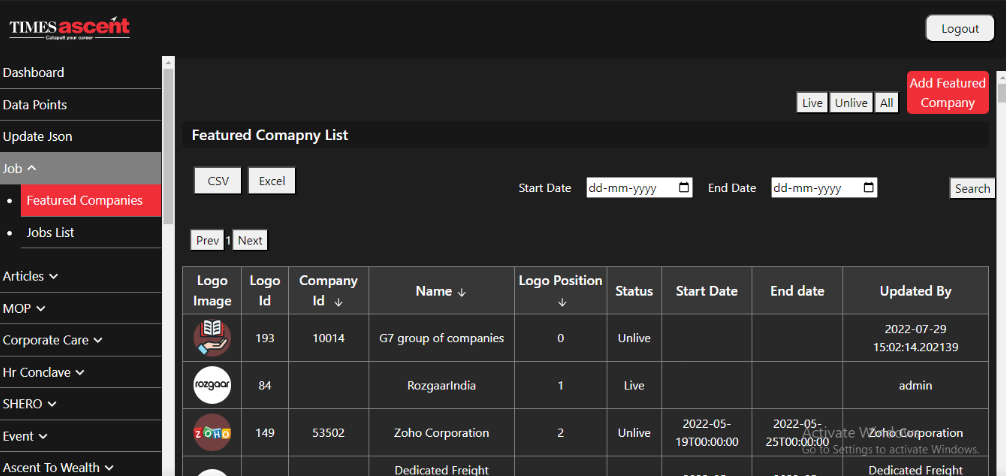Viewport: 1006px width, 476px height.
Task: Collapse the Job menu section
Action: coord(80,168)
